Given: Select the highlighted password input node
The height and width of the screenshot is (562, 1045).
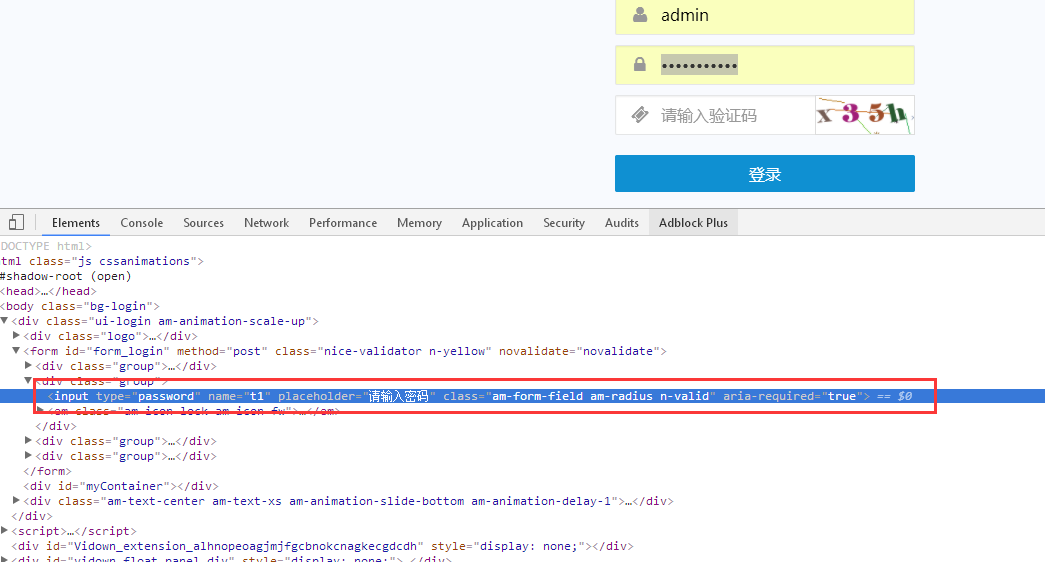Looking at the screenshot, I should click(522, 396).
